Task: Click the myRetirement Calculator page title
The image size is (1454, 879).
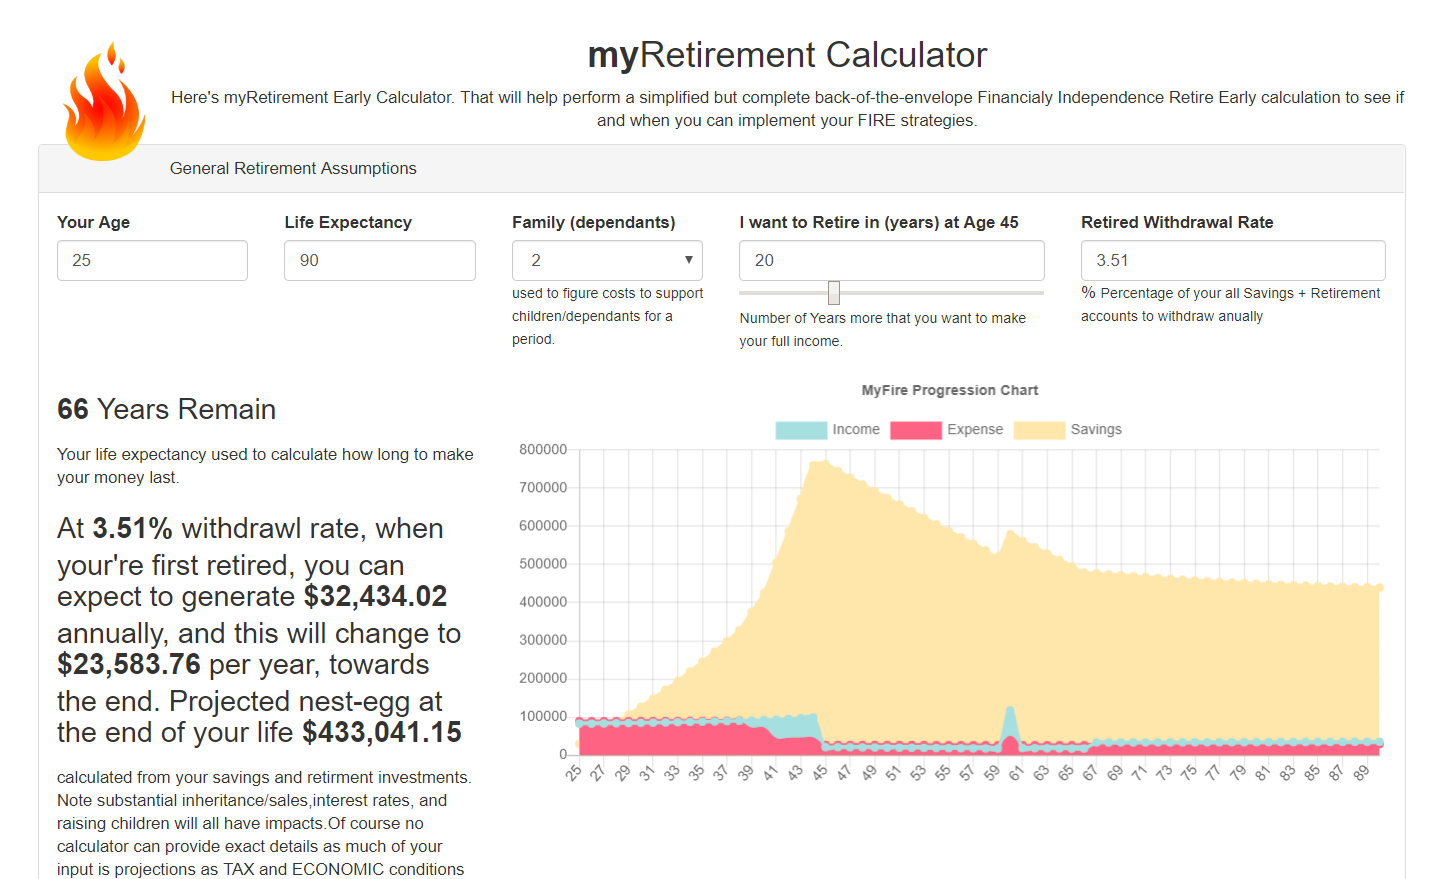Action: point(787,55)
